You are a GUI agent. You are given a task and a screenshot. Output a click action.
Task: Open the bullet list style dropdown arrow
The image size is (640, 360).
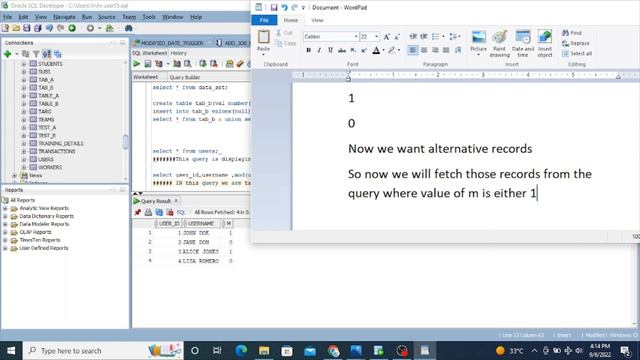(444, 37)
